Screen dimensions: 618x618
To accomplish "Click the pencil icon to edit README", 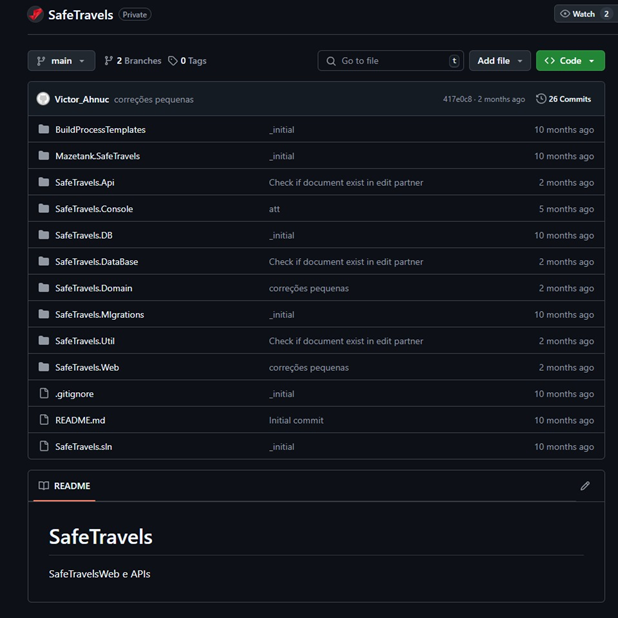I will click(585, 486).
